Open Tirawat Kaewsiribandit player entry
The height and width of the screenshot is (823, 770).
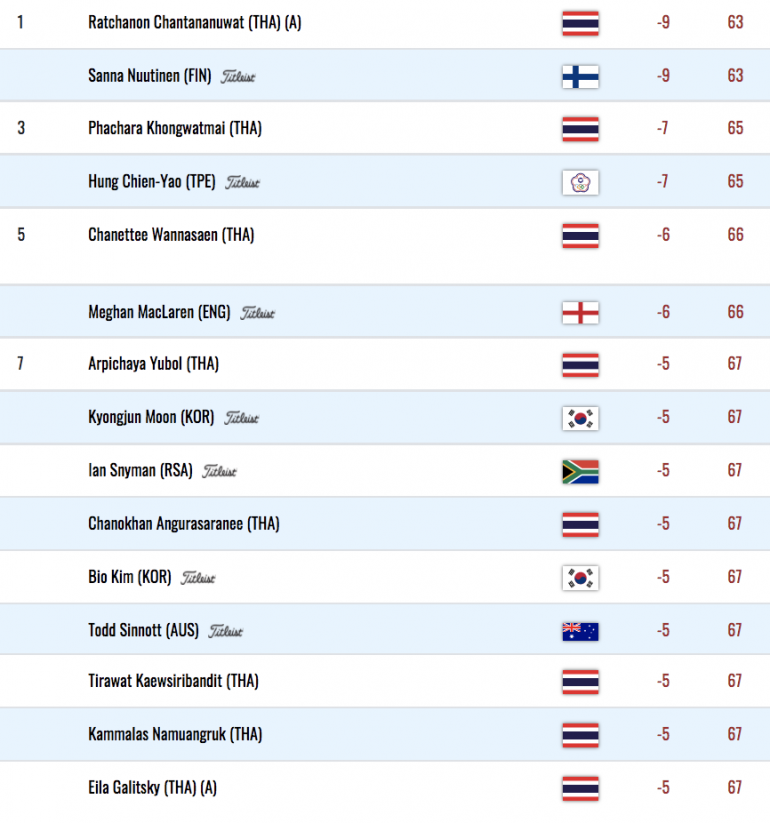(173, 681)
